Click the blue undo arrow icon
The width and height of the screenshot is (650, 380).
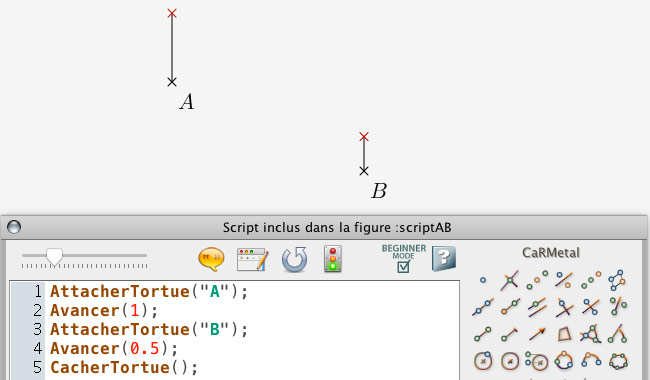295,259
